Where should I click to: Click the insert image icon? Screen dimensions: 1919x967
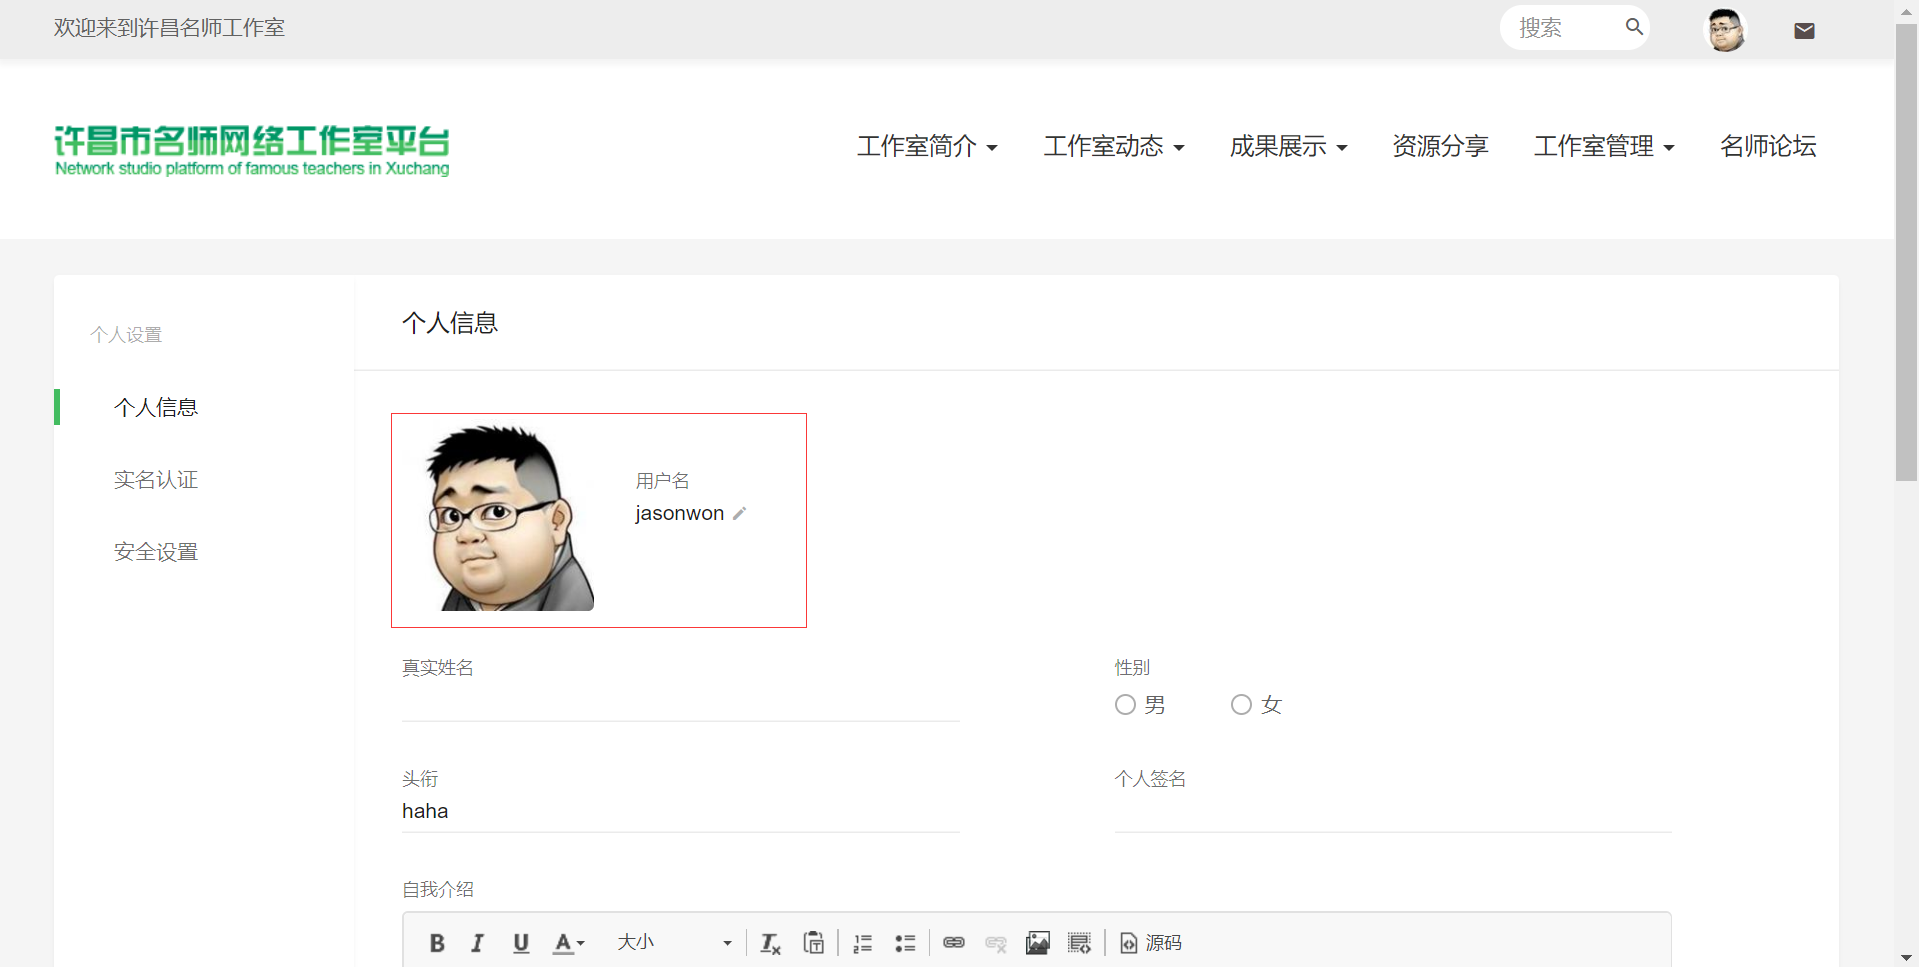tap(1038, 943)
